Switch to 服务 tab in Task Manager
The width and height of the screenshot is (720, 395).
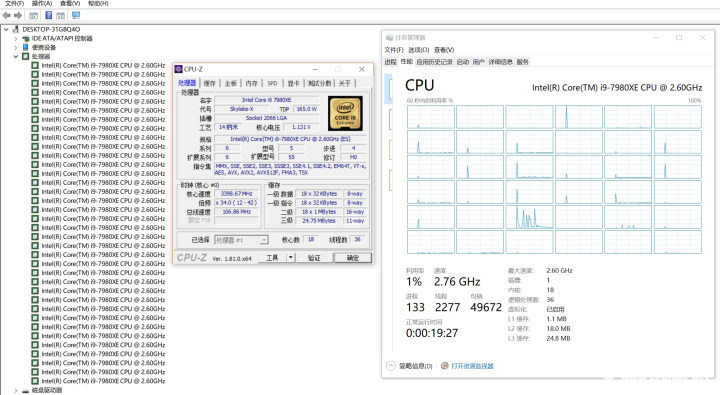pos(523,62)
